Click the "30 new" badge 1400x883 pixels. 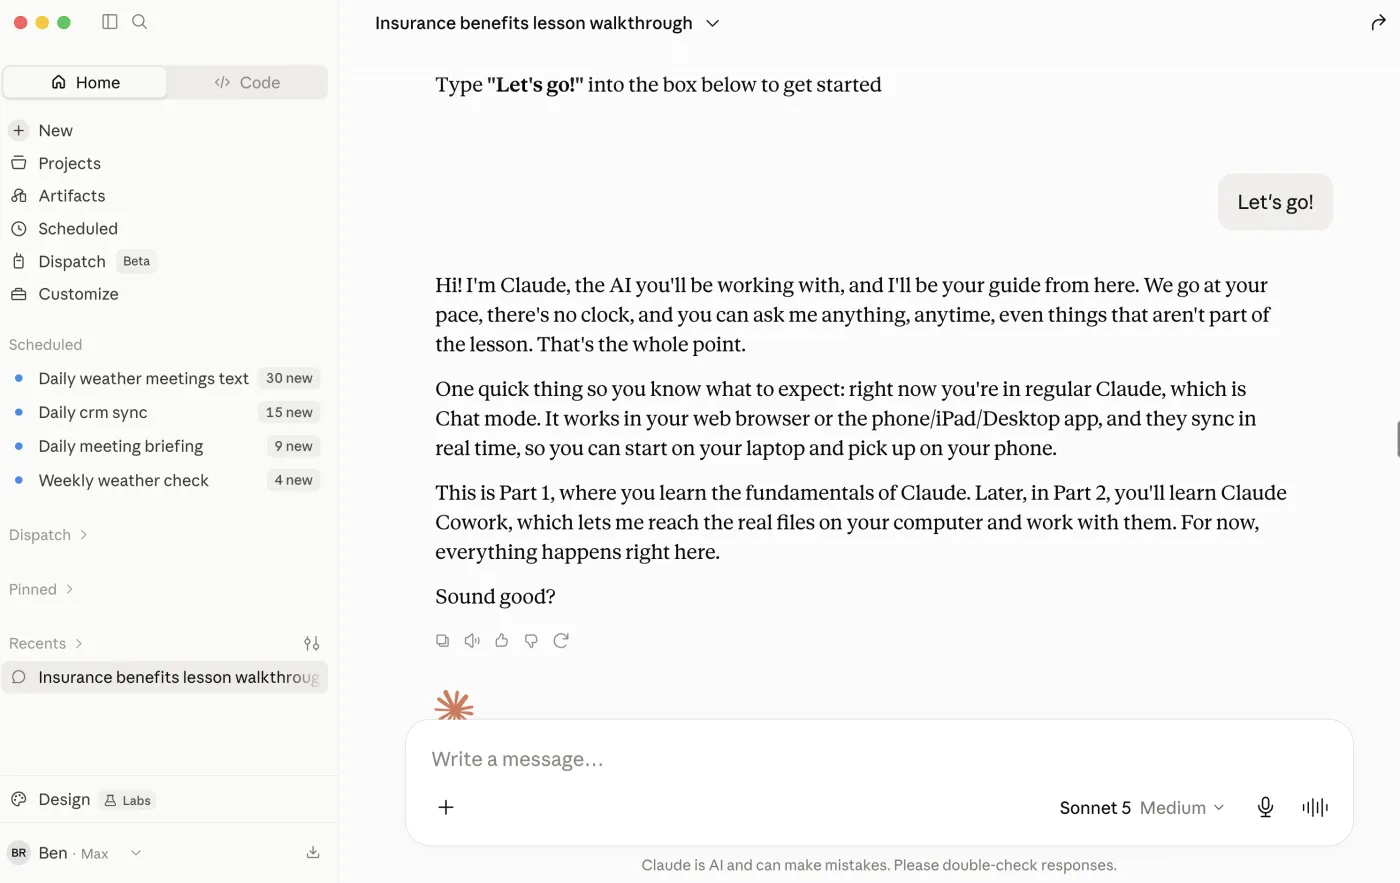[x=289, y=379]
